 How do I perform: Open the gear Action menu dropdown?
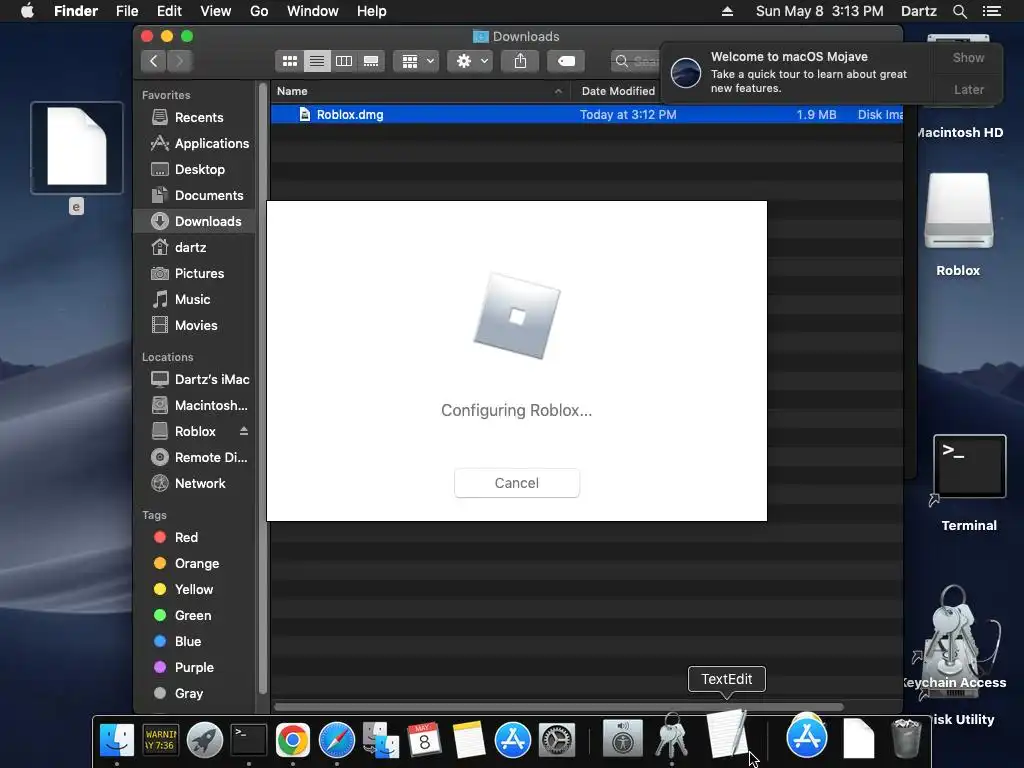click(x=470, y=61)
